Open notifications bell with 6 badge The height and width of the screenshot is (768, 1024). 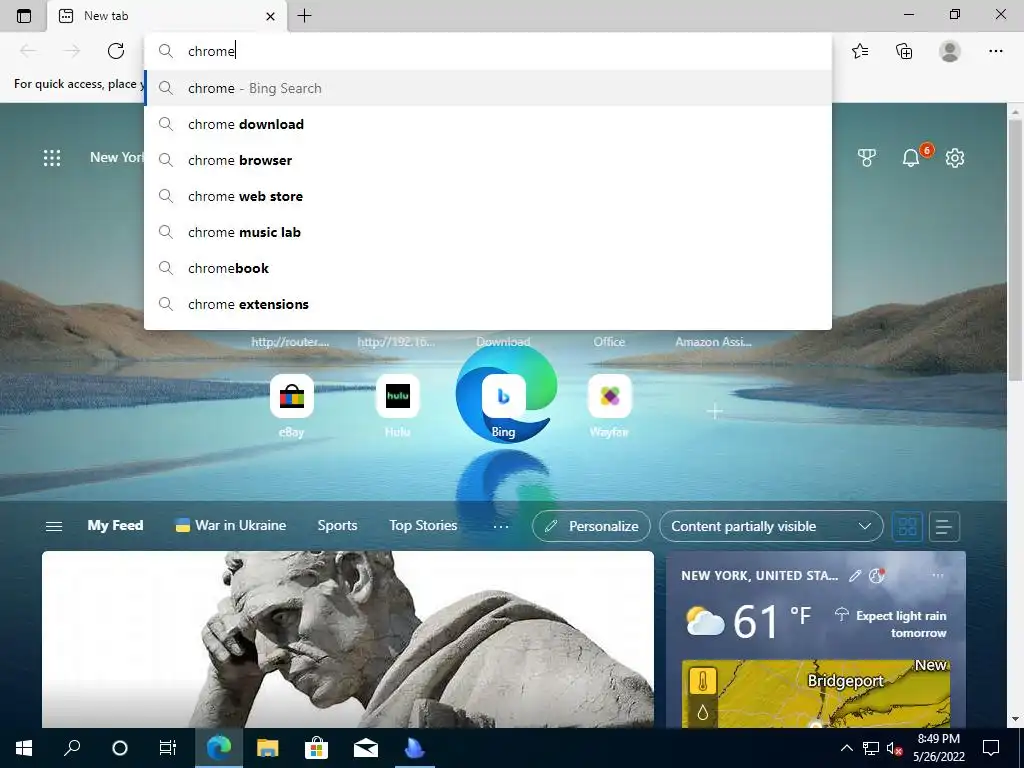pos(911,157)
